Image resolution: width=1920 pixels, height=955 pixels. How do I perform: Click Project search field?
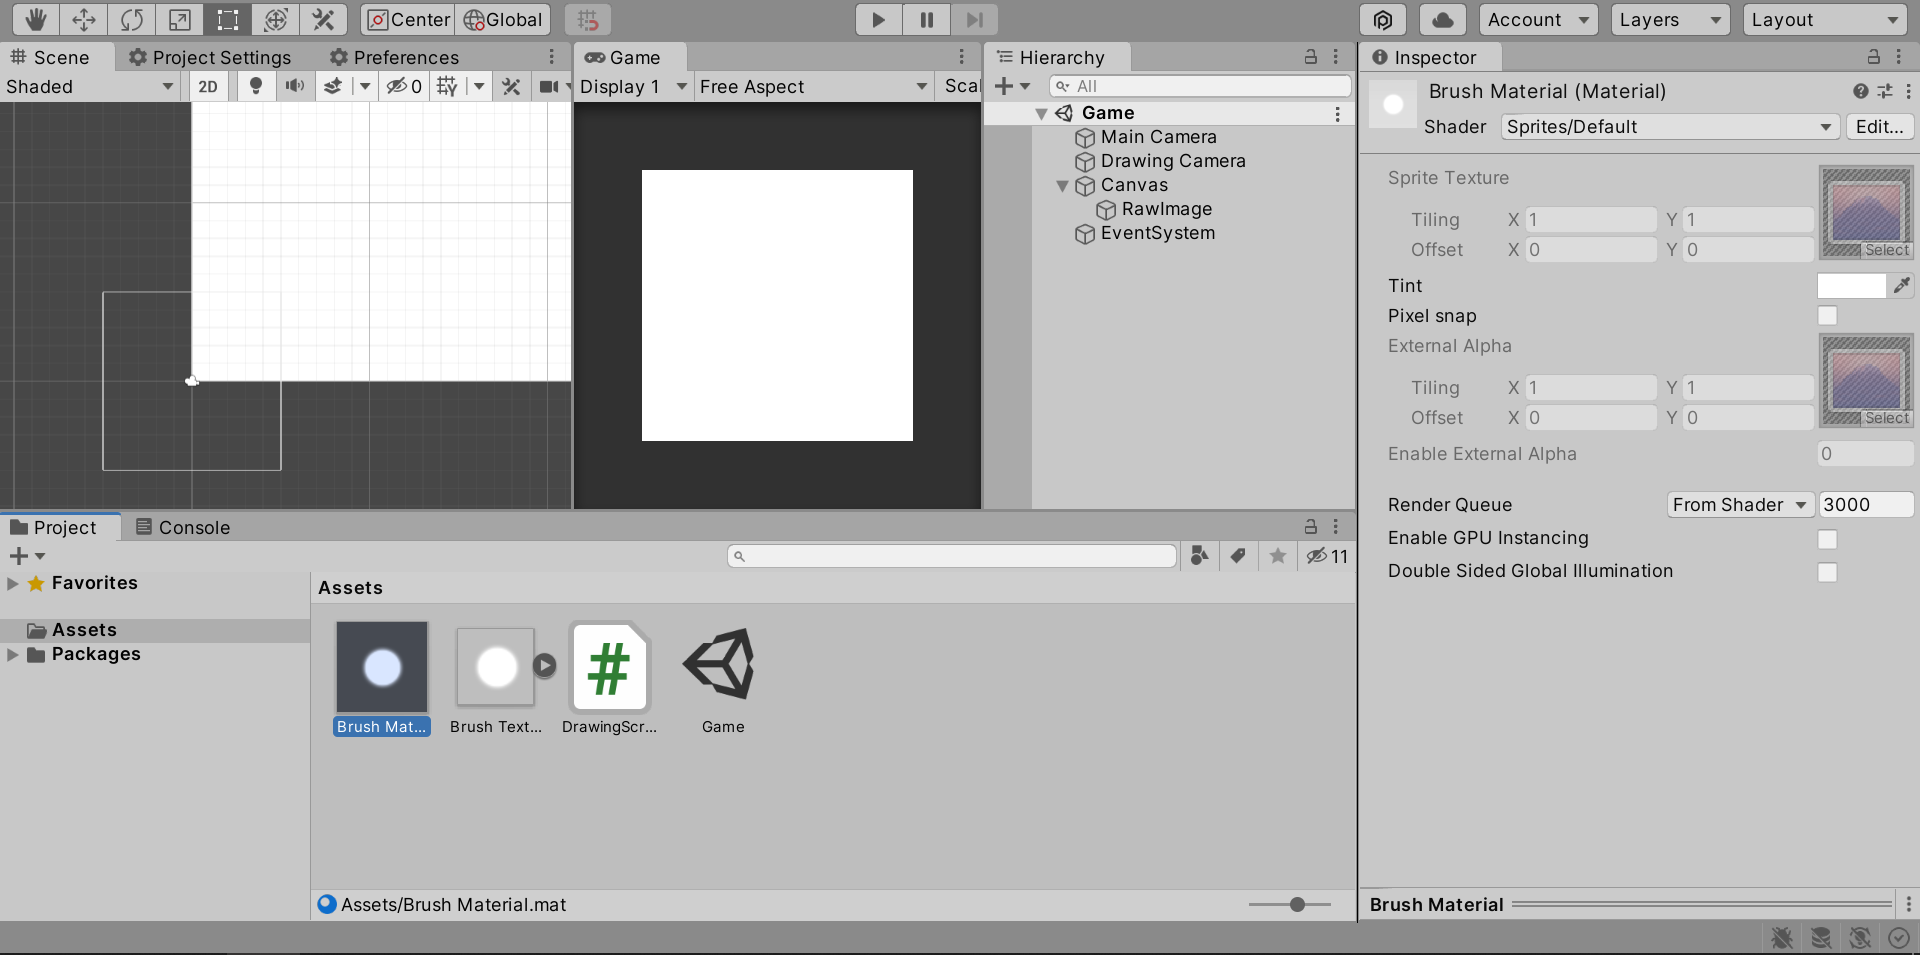tap(952, 556)
